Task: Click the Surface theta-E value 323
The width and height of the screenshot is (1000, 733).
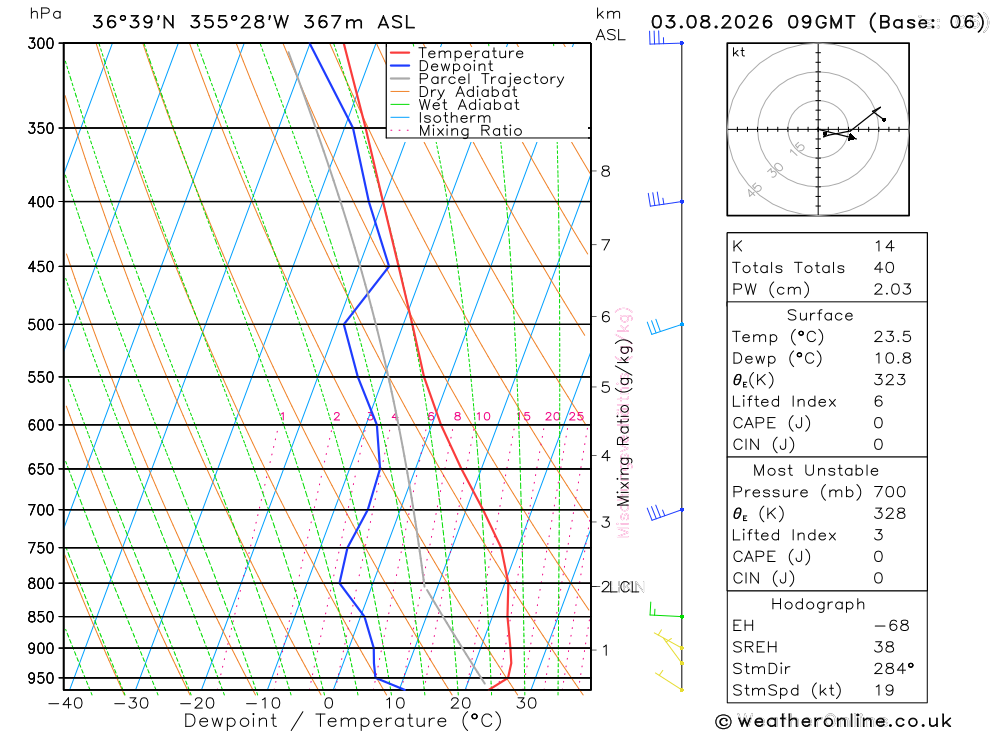Action: click(x=890, y=380)
